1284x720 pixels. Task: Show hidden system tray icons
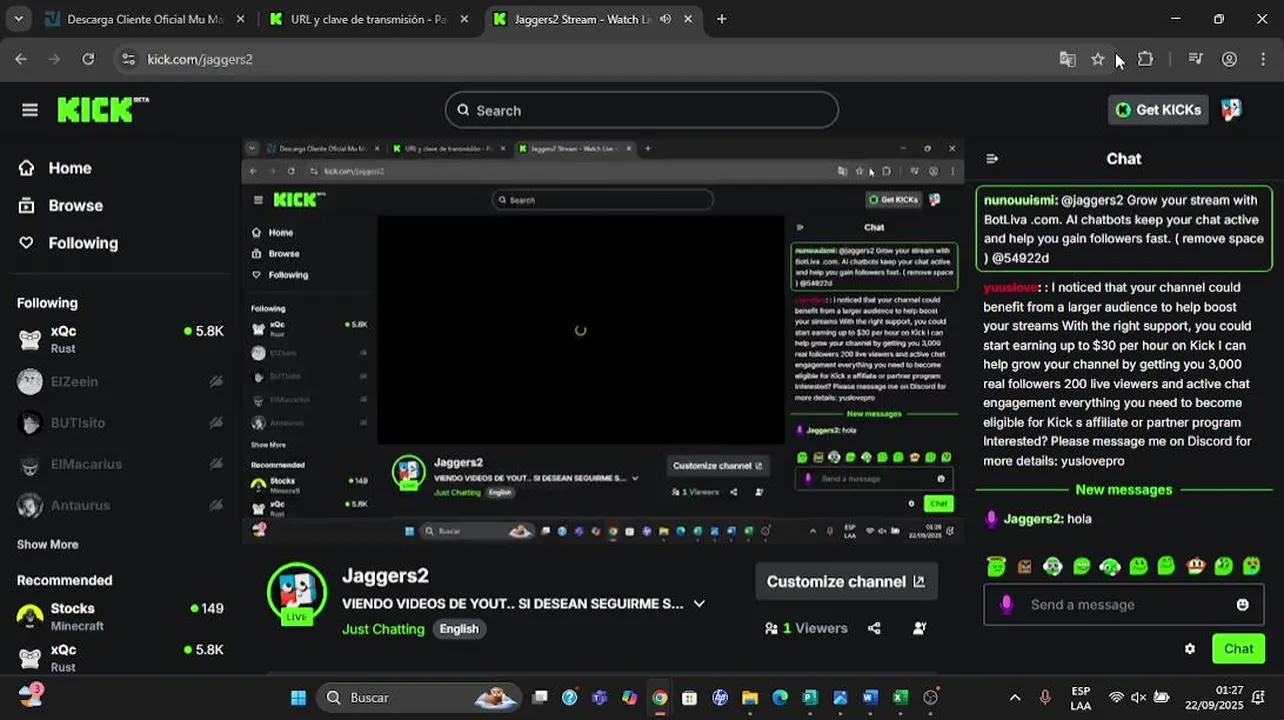coord(1015,697)
